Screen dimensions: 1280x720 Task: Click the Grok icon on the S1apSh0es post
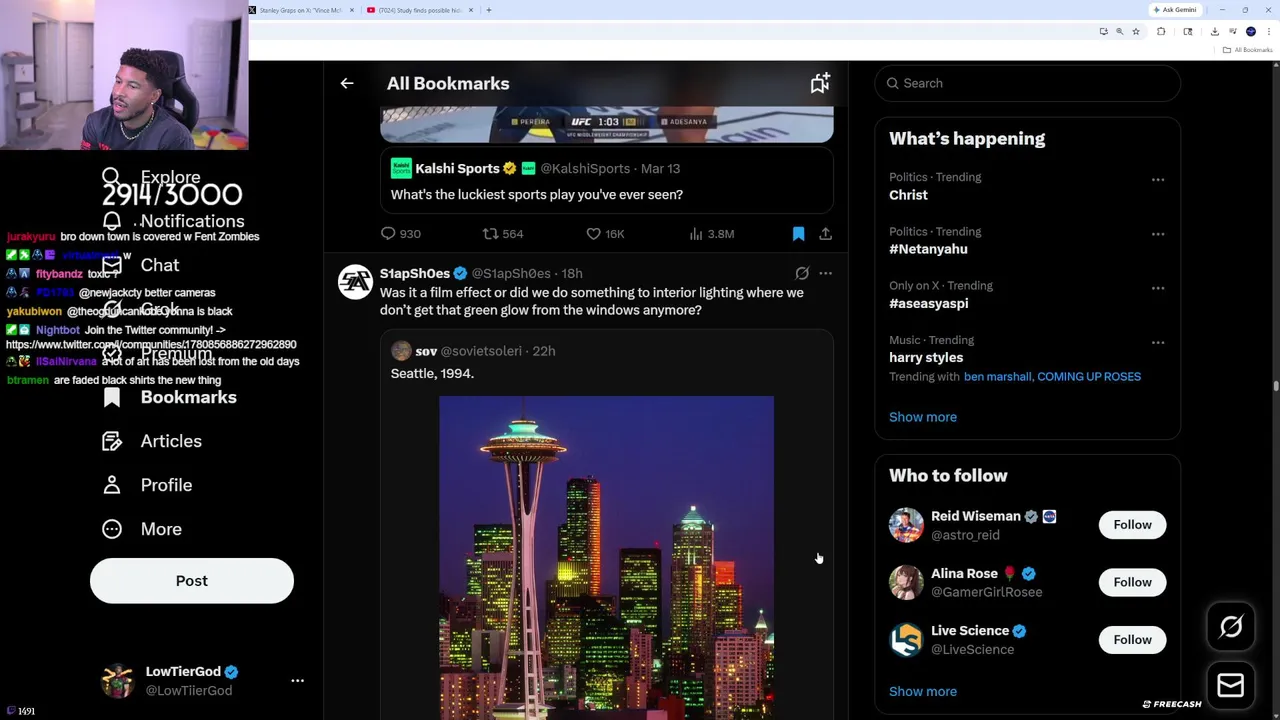pos(802,273)
